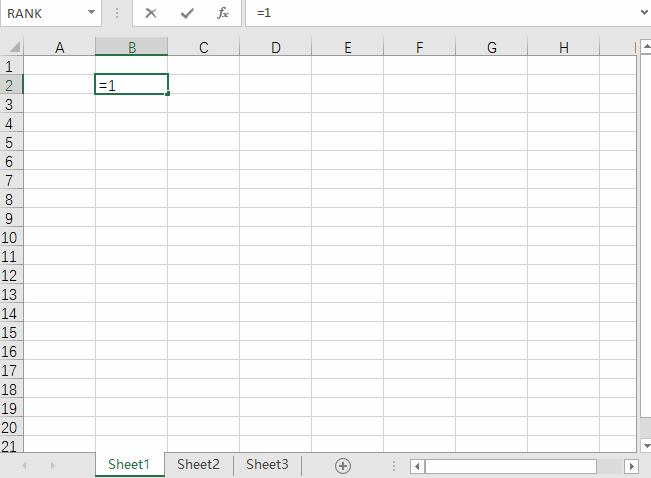
Task: Click the vertical scrollbar up arrow
Action: pyautogui.click(x=646, y=47)
